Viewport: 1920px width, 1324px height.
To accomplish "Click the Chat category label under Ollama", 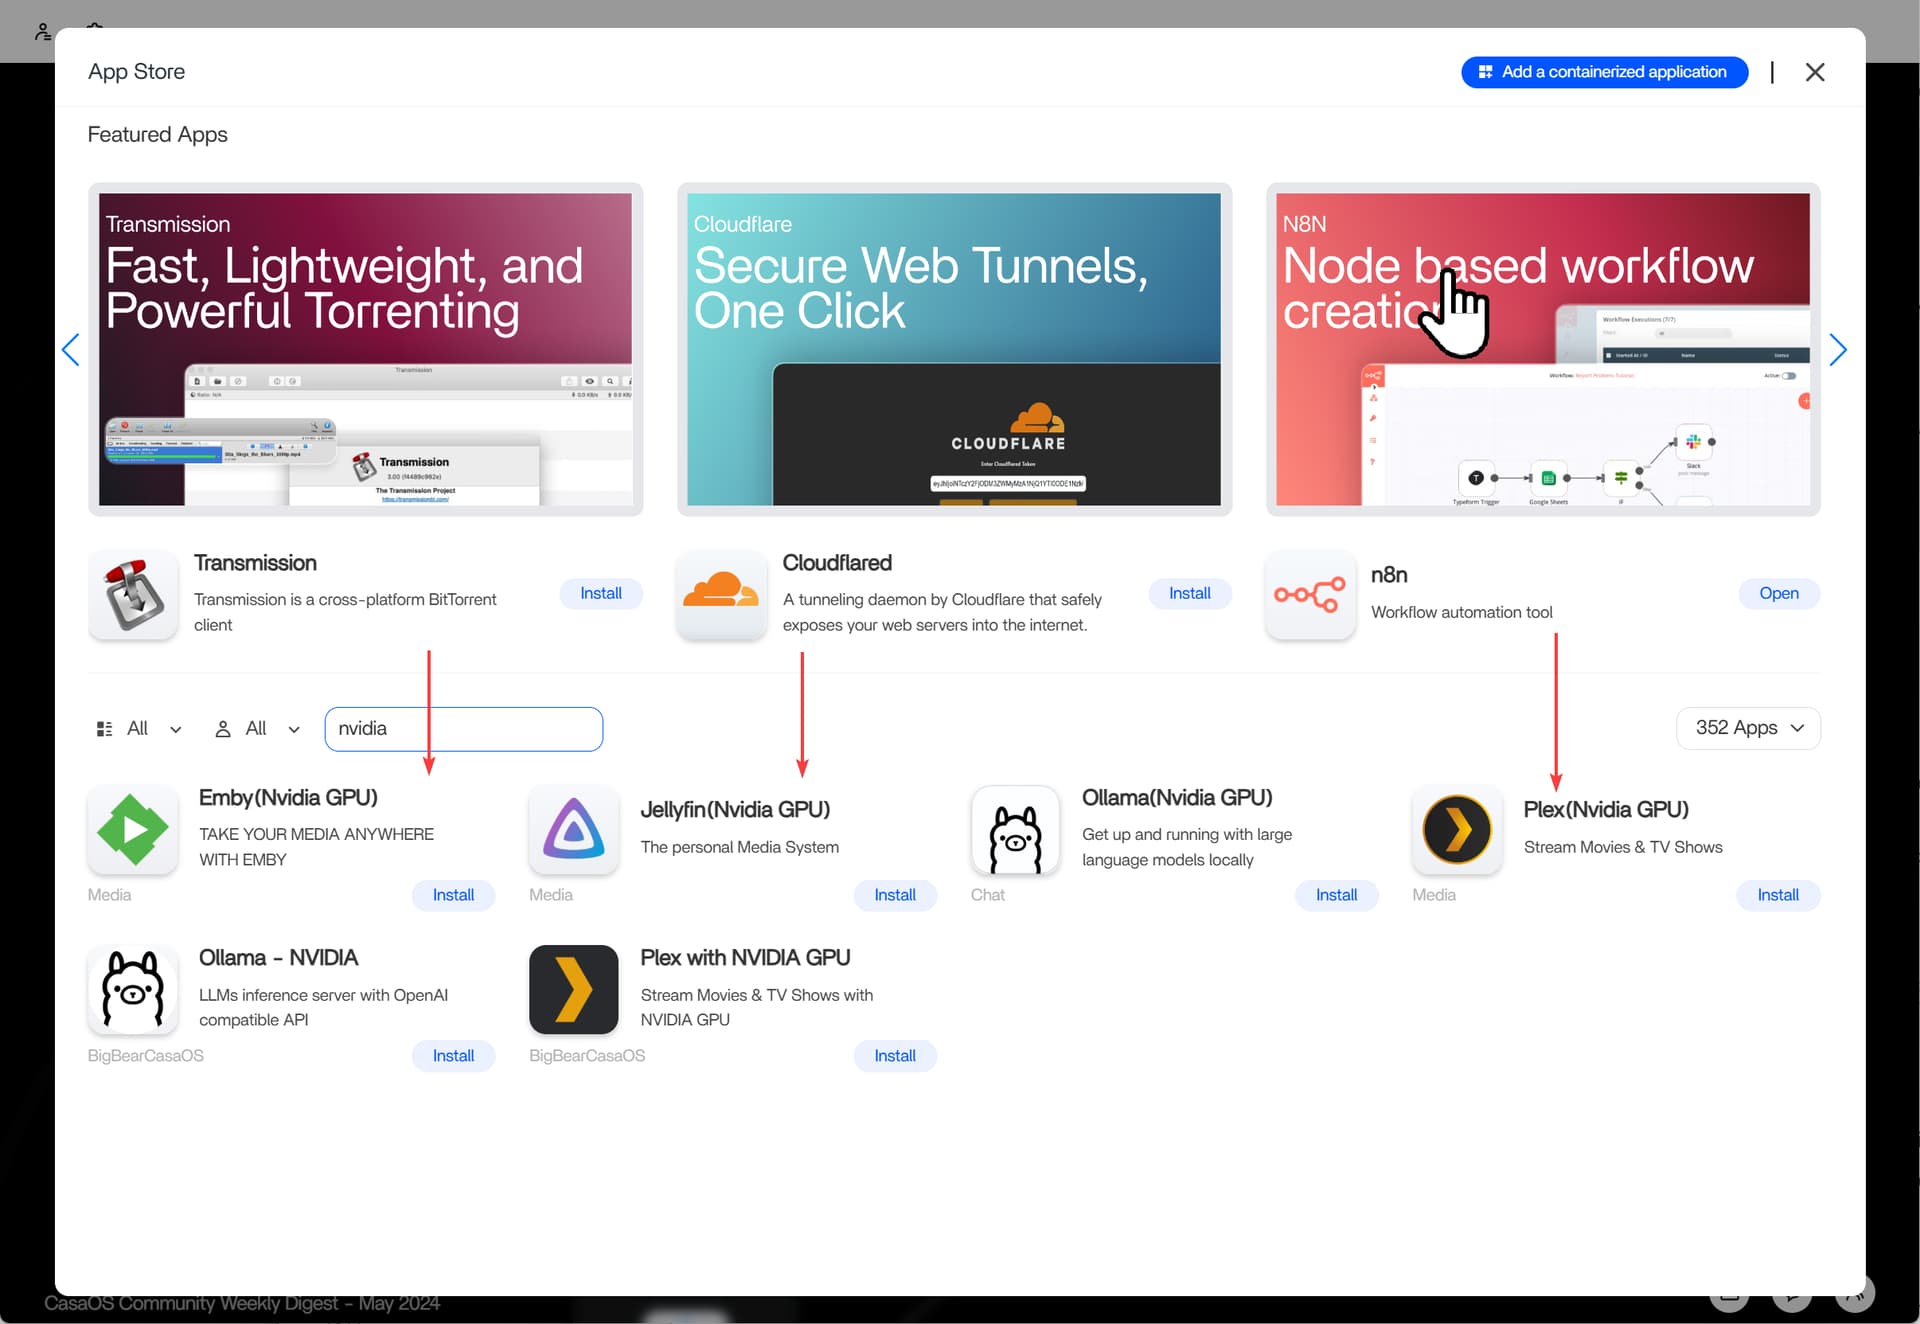I will pyautogui.click(x=987, y=895).
